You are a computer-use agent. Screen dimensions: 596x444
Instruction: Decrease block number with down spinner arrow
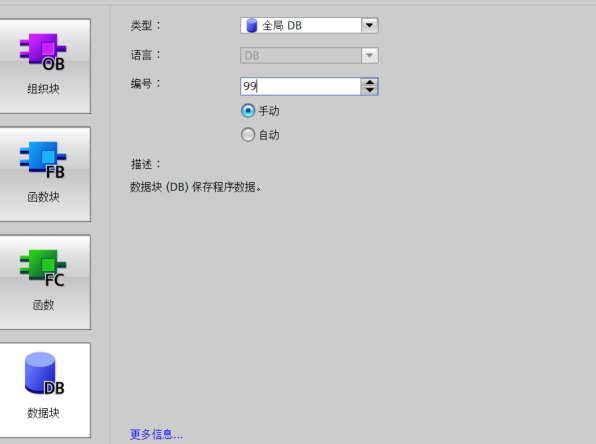click(x=369, y=90)
